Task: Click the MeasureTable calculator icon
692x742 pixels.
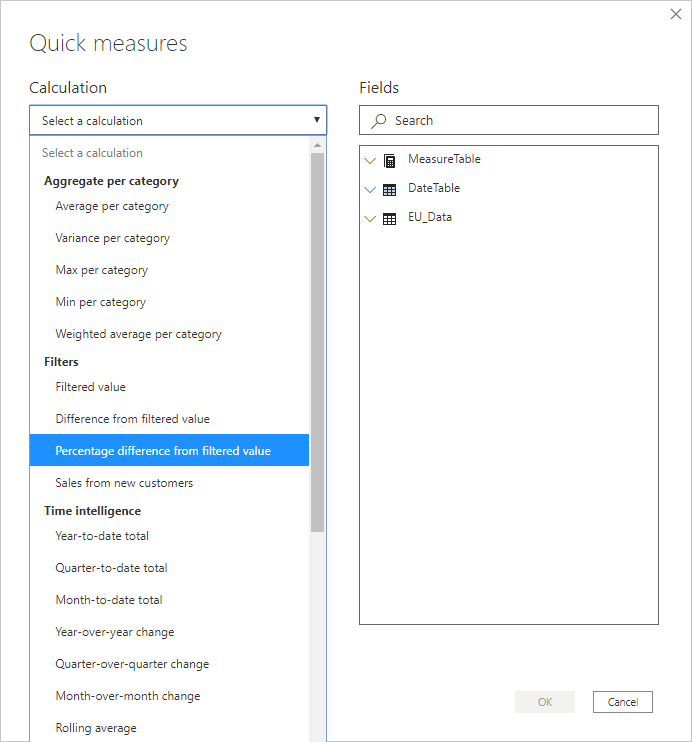Action: (390, 161)
